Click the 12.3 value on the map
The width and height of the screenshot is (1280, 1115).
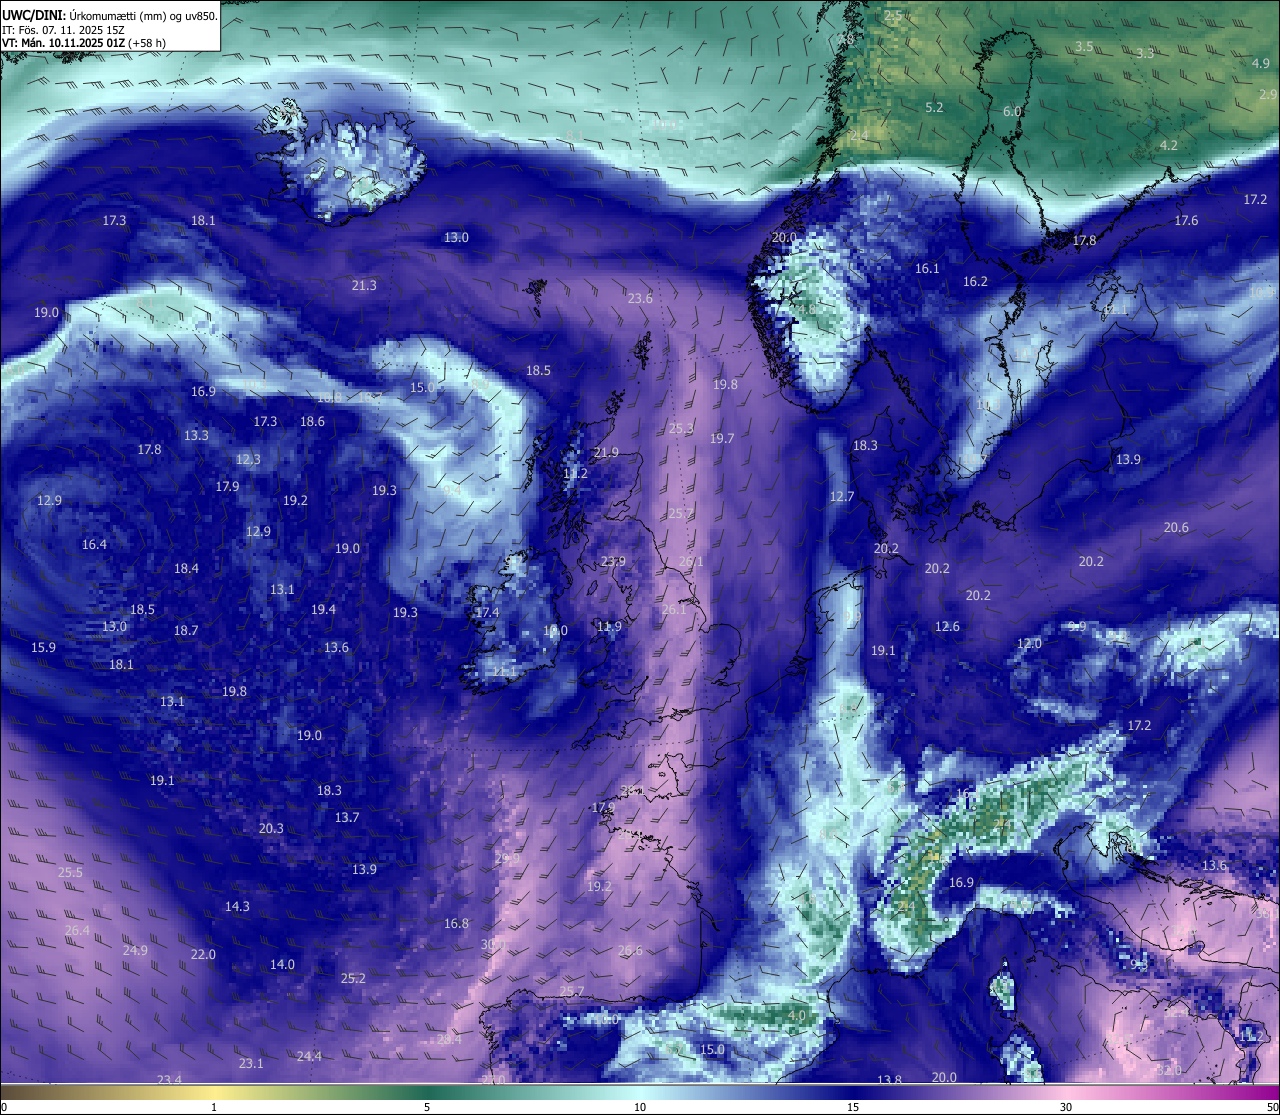[x=248, y=459]
